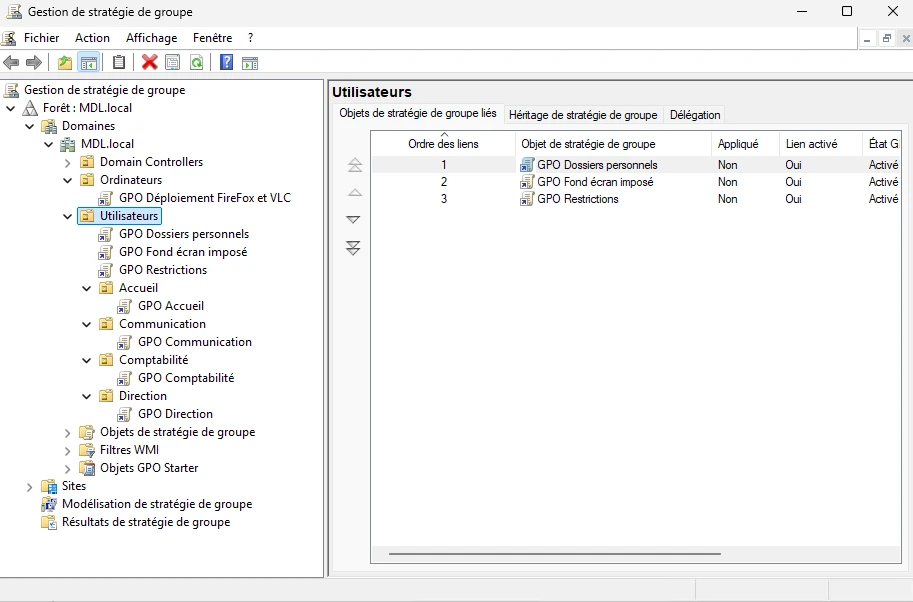Collapse the Direction OU
Image resolution: width=913 pixels, height=602 pixels.
click(x=87, y=397)
